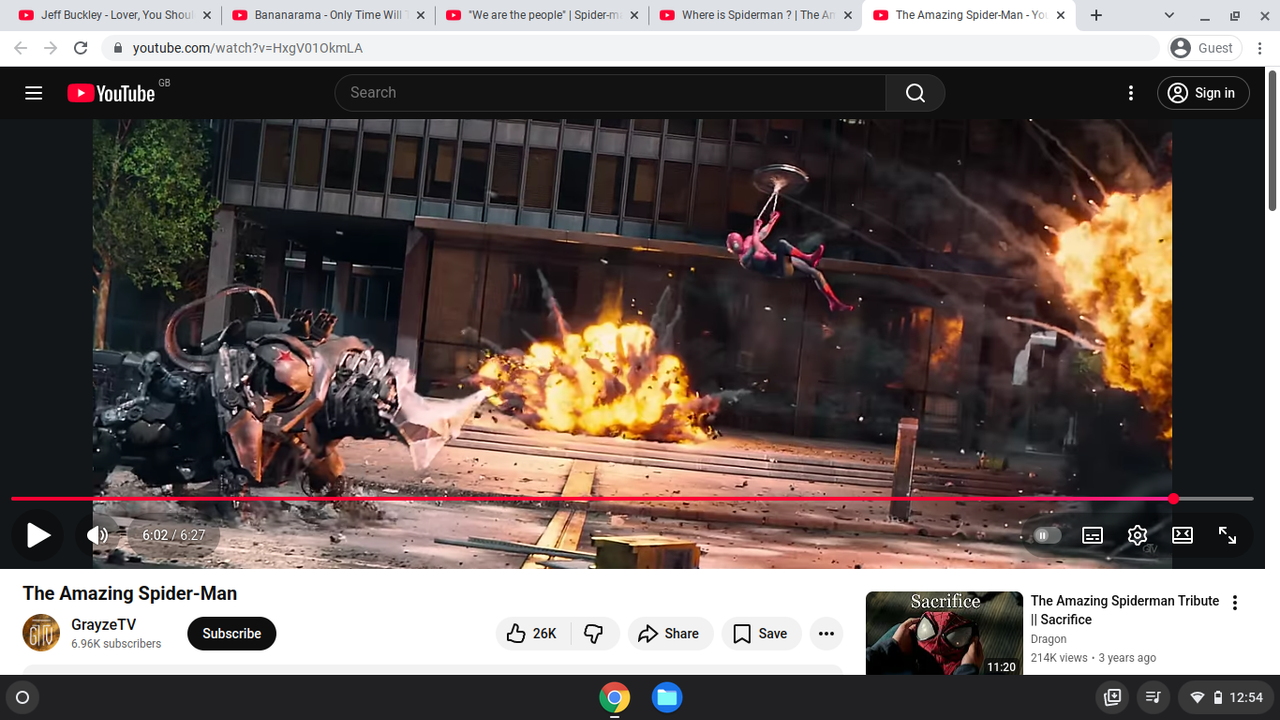Enter full screen mode

point(1227,535)
